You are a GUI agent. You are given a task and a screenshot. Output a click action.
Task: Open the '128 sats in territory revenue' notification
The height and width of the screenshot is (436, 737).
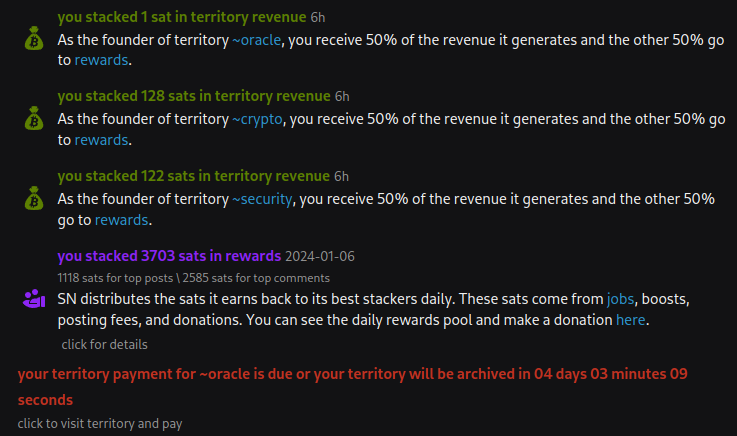[194, 96]
